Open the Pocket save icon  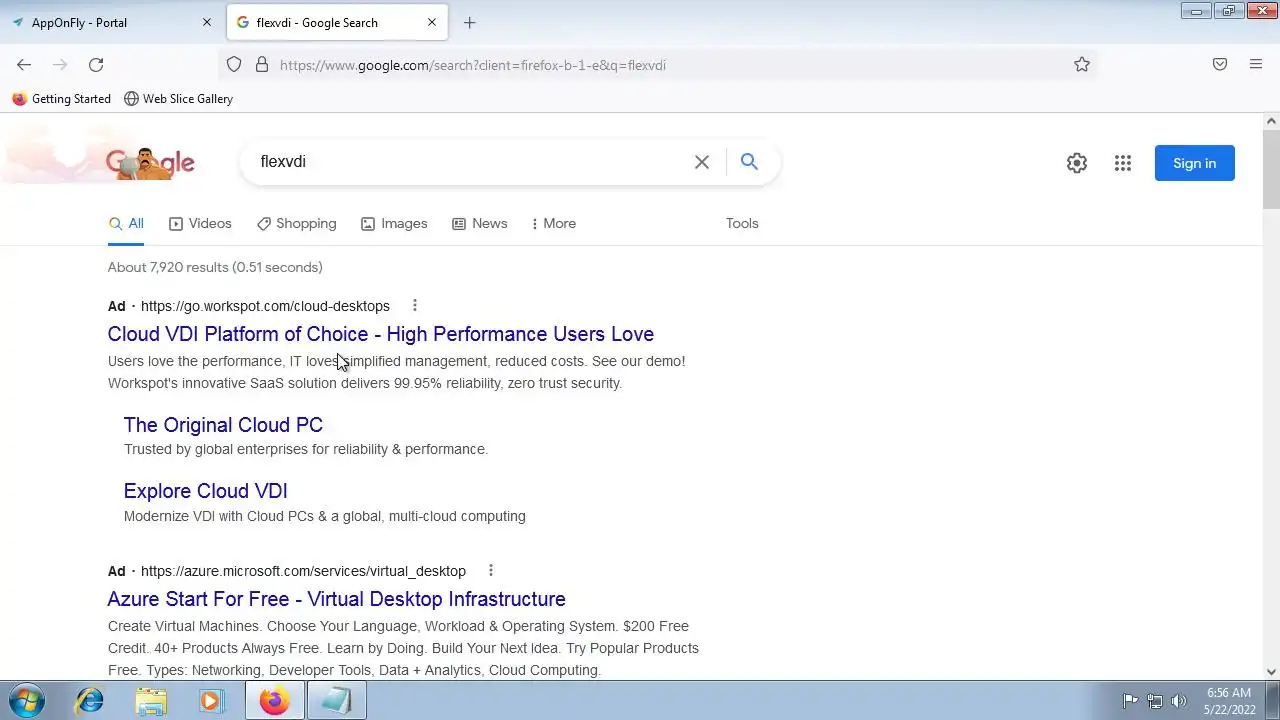(1220, 65)
